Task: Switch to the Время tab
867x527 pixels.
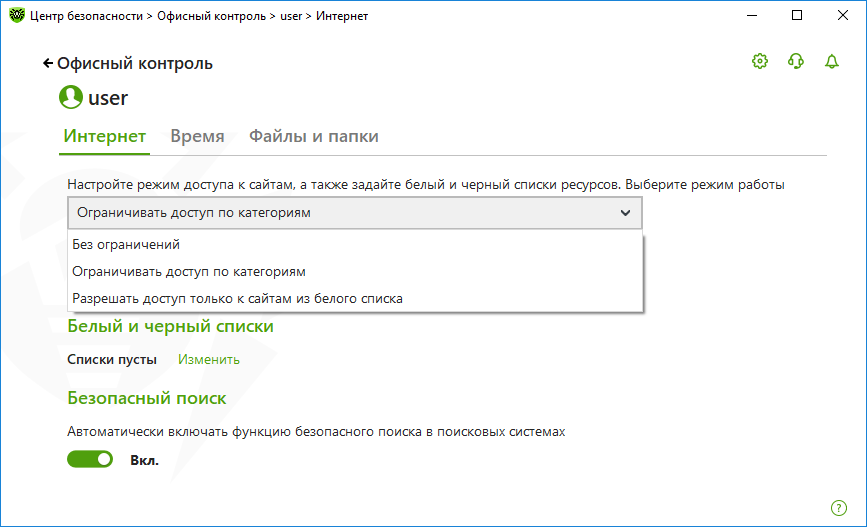Action: coord(197,136)
